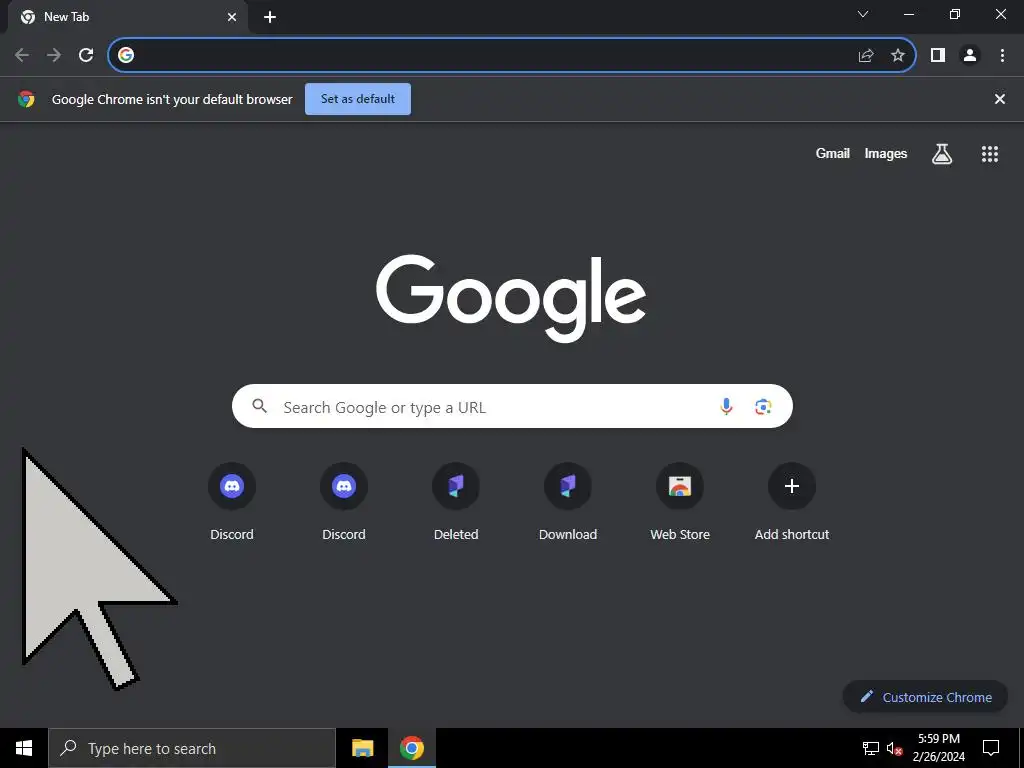Image resolution: width=1024 pixels, height=768 pixels.
Task: Click the Windows taskbar search field
Action: [x=192, y=748]
